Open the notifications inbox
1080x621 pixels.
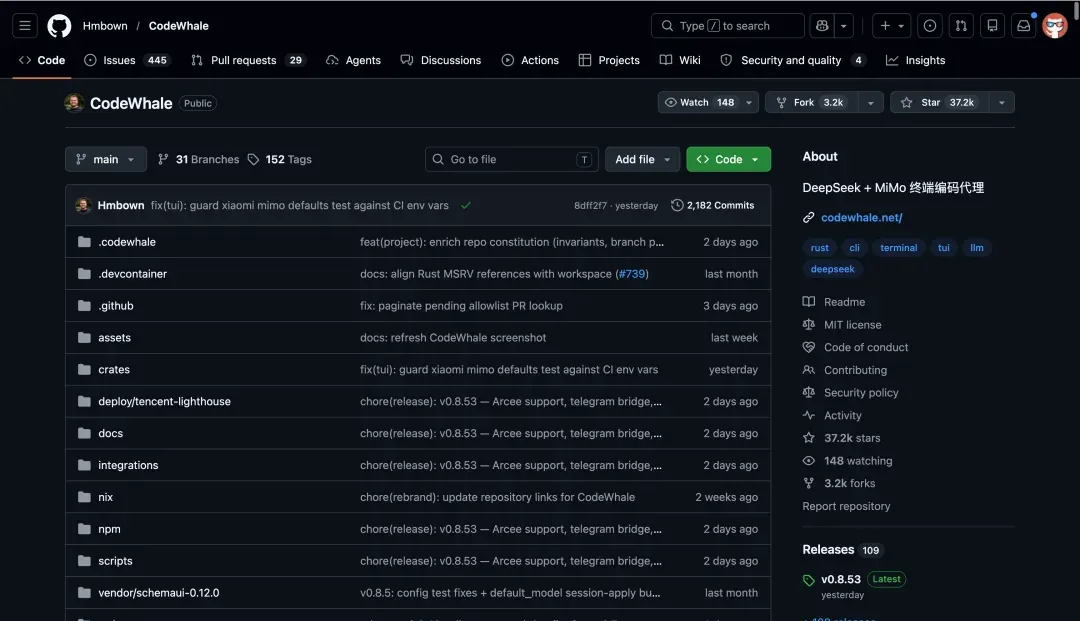1024,25
